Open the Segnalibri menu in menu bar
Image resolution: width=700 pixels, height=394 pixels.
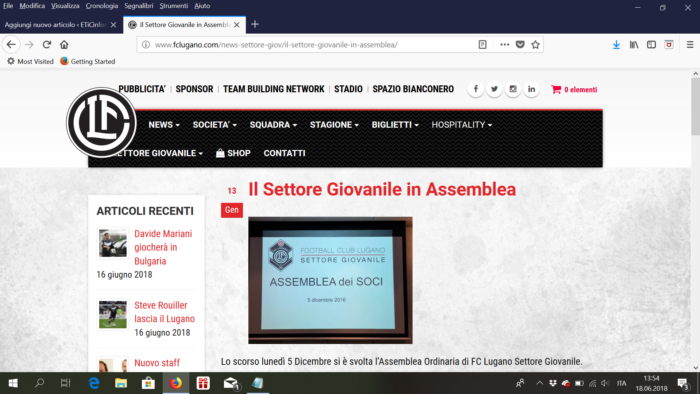(x=138, y=6)
